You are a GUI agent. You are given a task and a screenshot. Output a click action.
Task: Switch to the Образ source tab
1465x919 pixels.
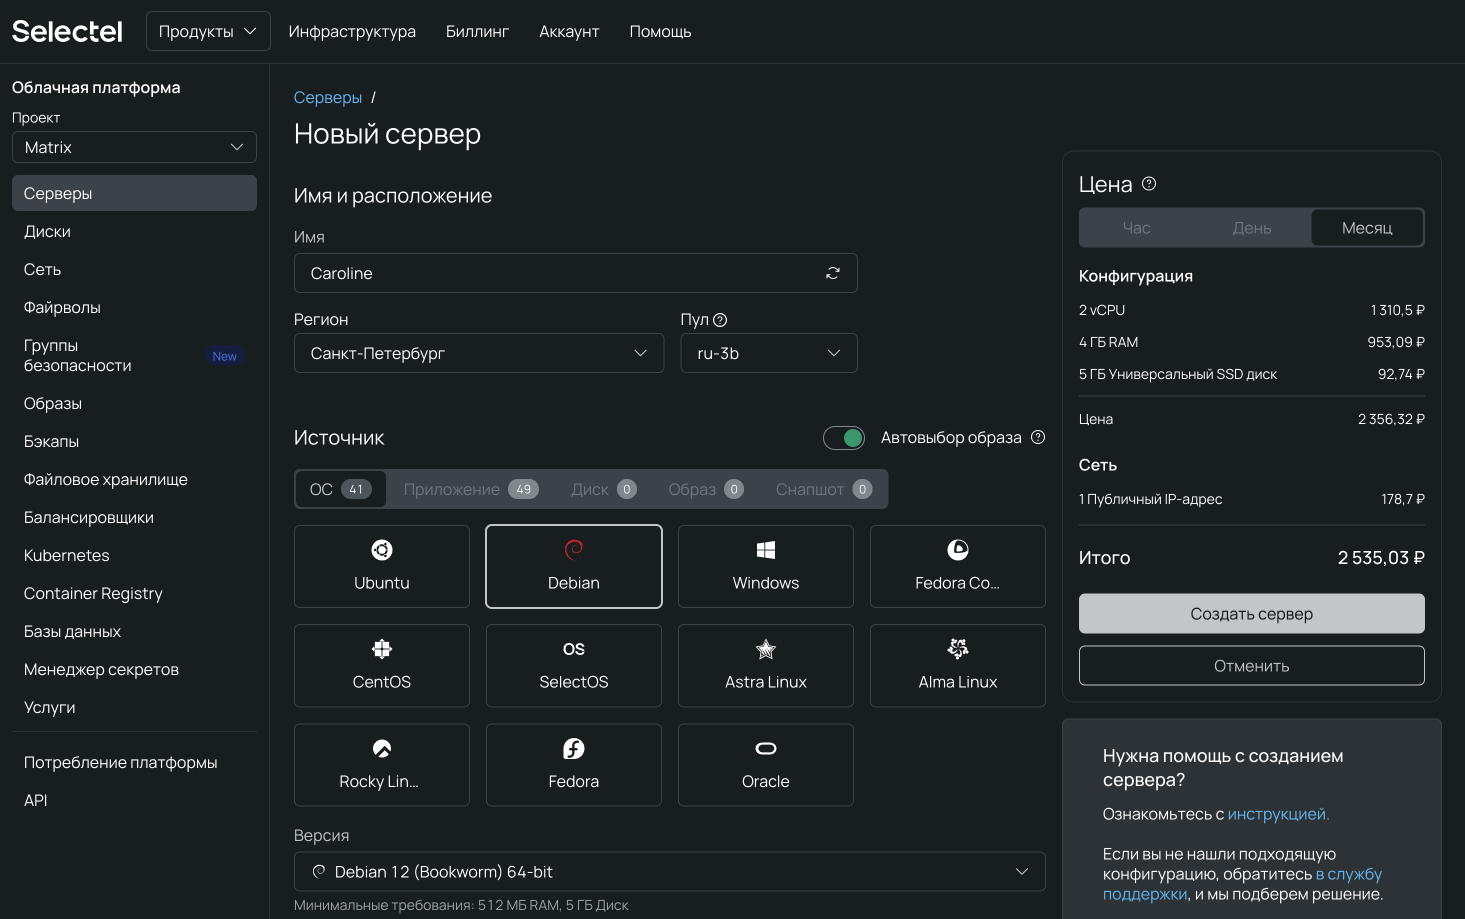tap(706, 489)
